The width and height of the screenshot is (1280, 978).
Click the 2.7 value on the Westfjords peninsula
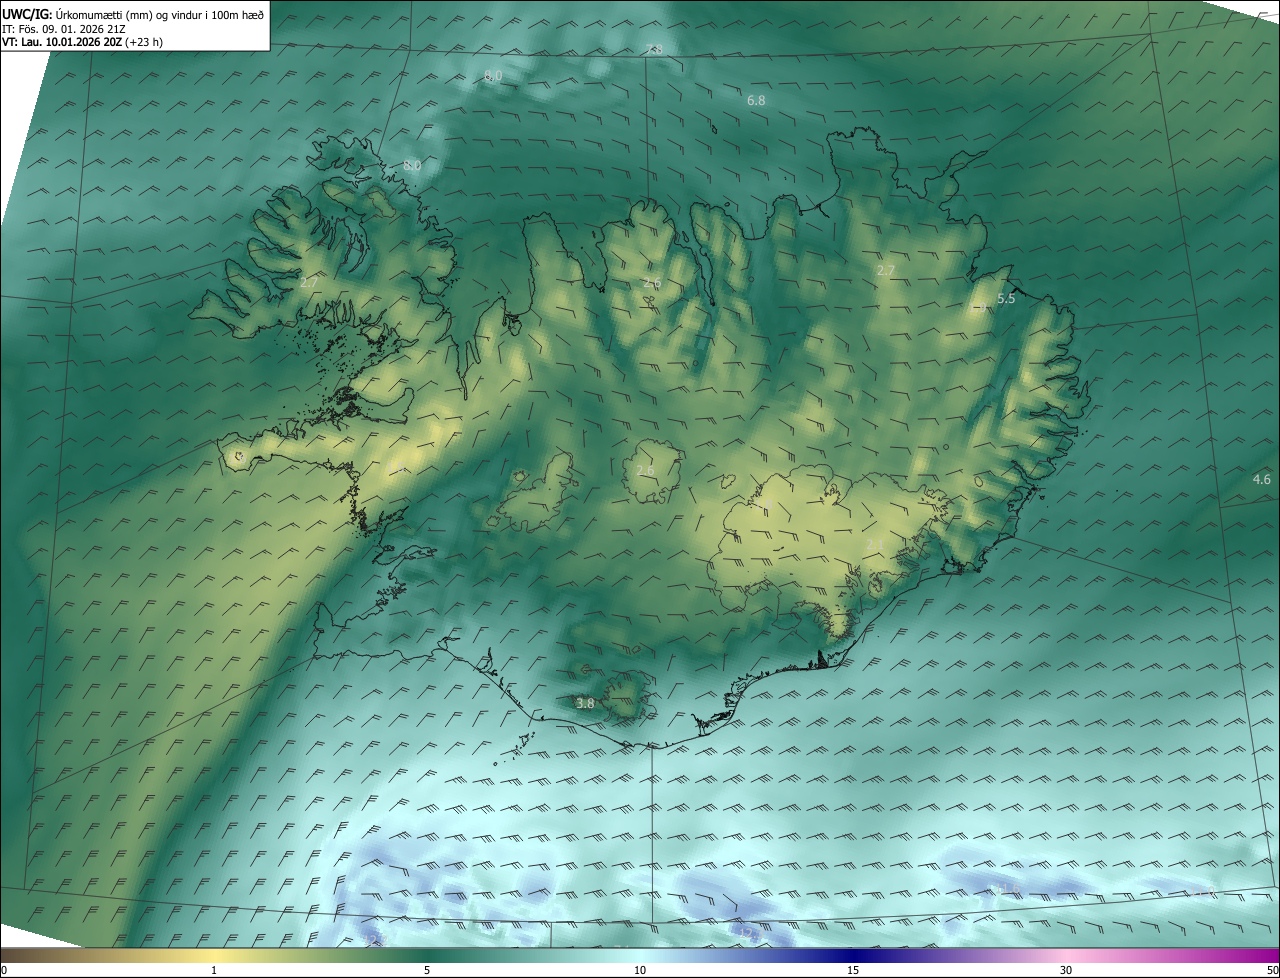point(308,283)
